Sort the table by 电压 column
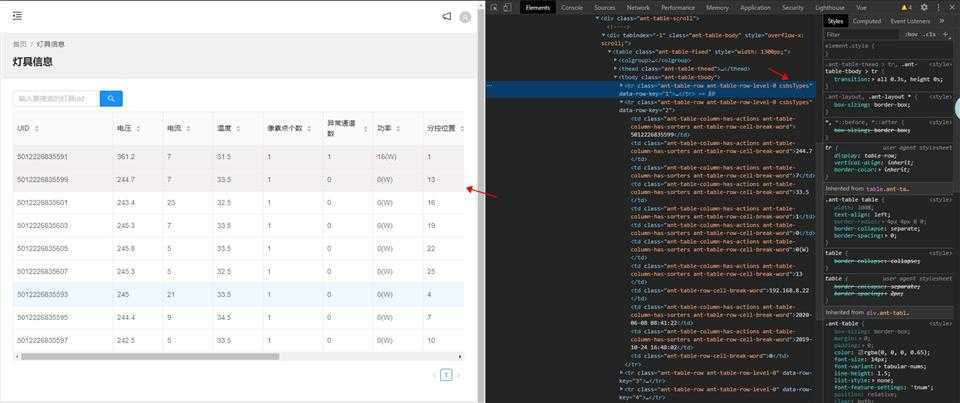 coord(137,129)
